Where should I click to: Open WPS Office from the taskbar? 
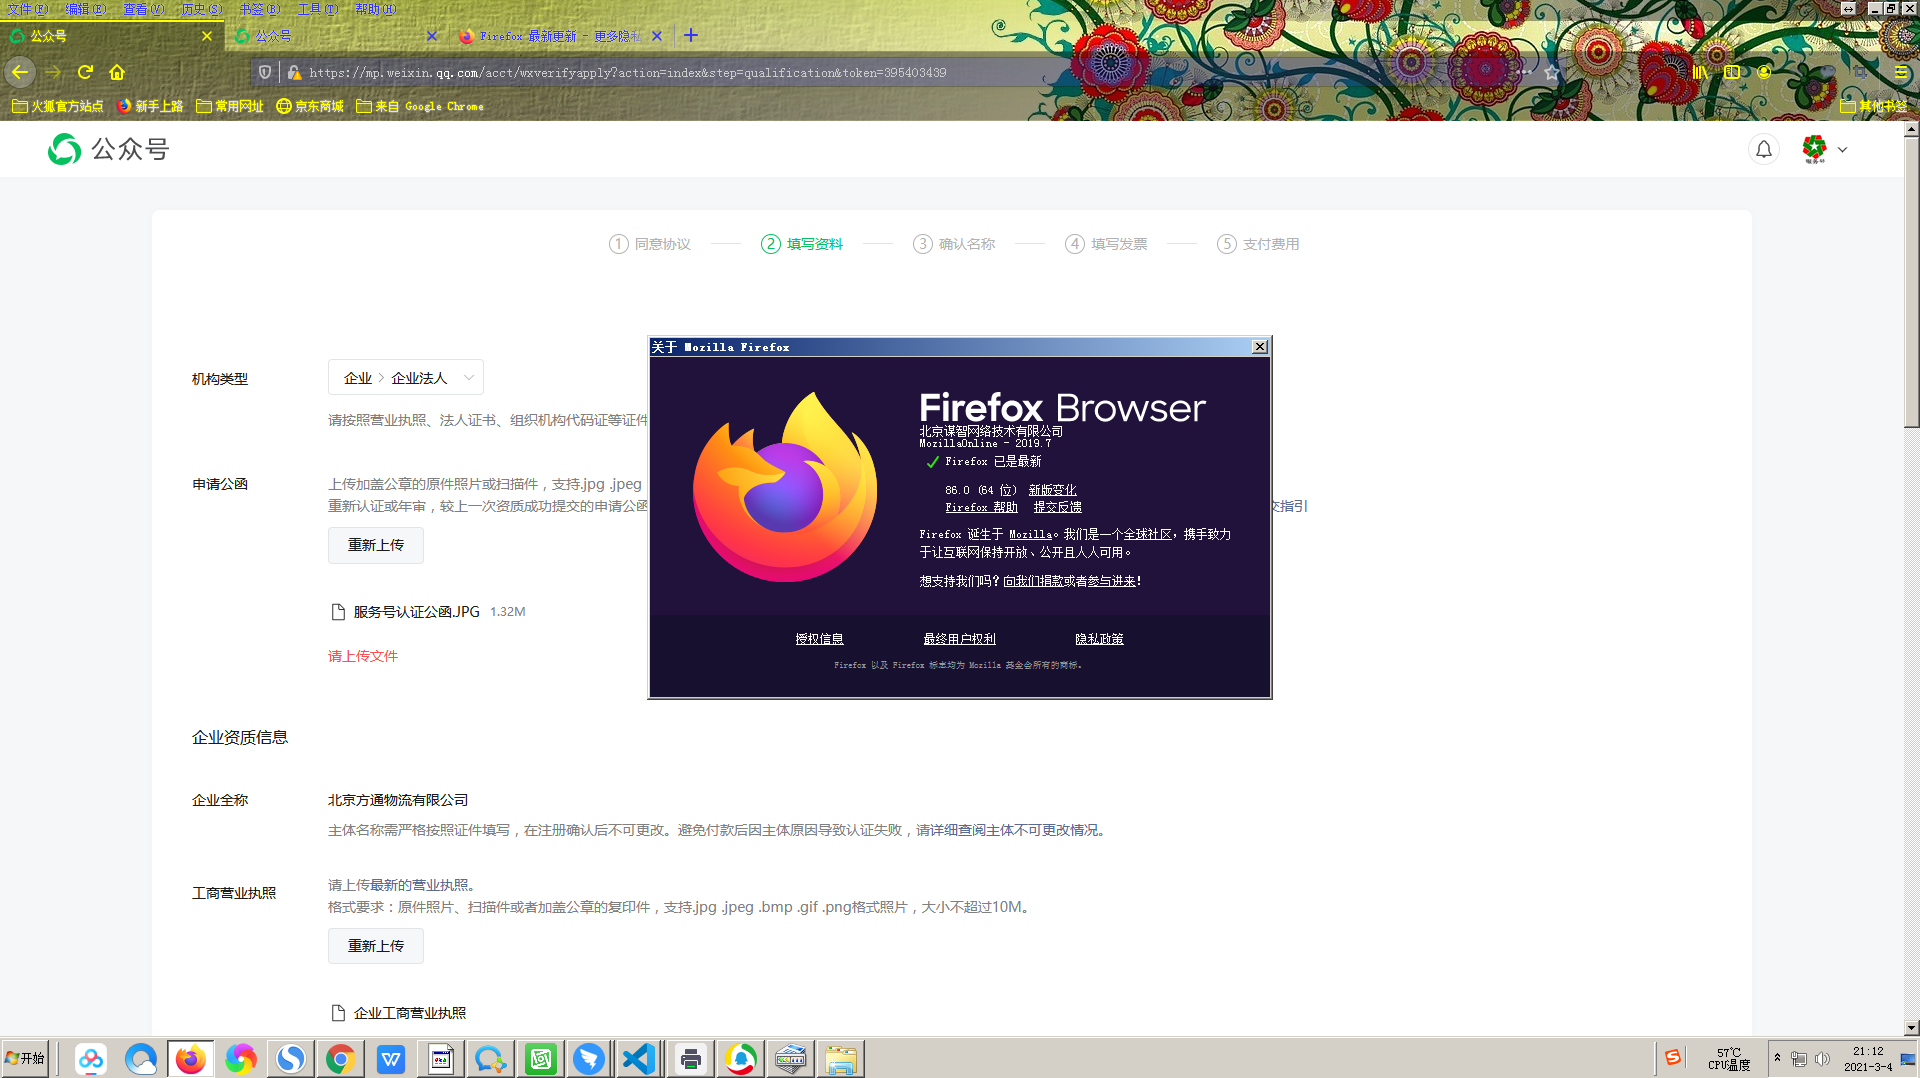(x=391, y=1059)
